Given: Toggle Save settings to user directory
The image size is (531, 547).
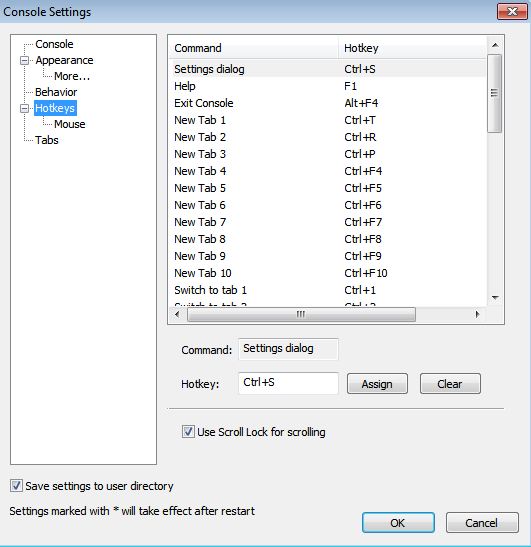Looking at the screenshot, I should 91,486.
